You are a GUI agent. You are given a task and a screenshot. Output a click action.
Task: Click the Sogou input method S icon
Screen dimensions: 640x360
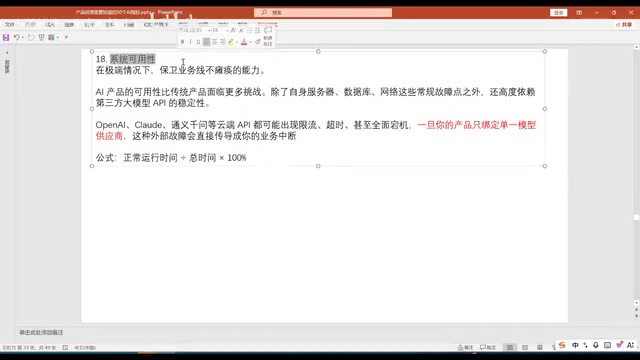coord(562,345)
